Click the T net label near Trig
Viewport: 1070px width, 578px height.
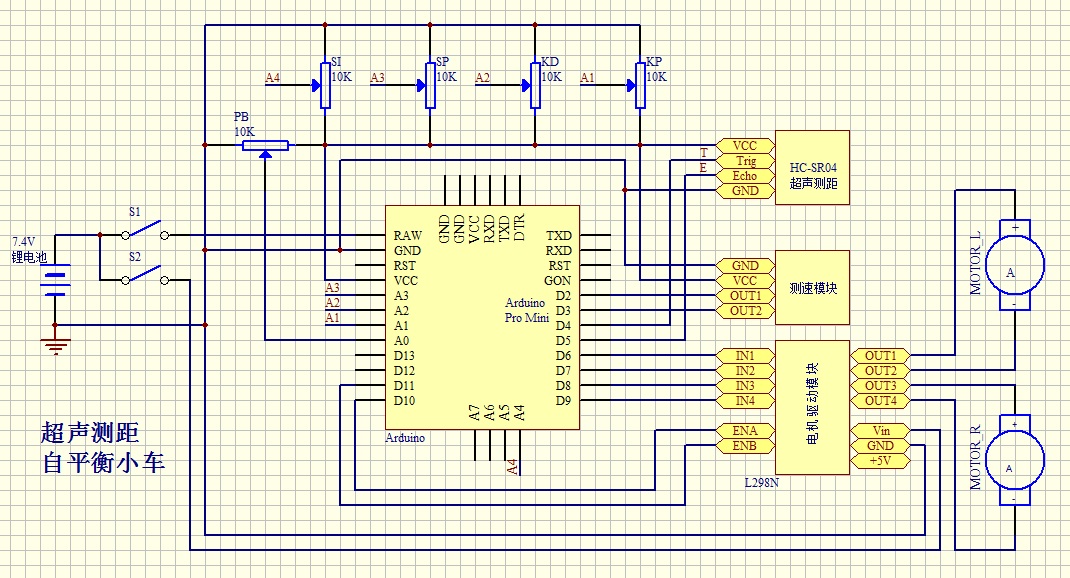[704, 152]
